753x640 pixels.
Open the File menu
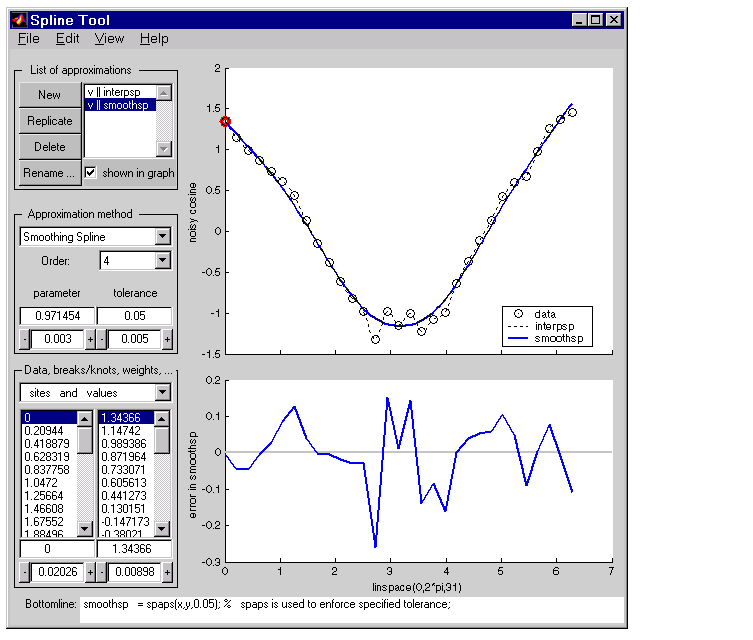pos(29,38)
